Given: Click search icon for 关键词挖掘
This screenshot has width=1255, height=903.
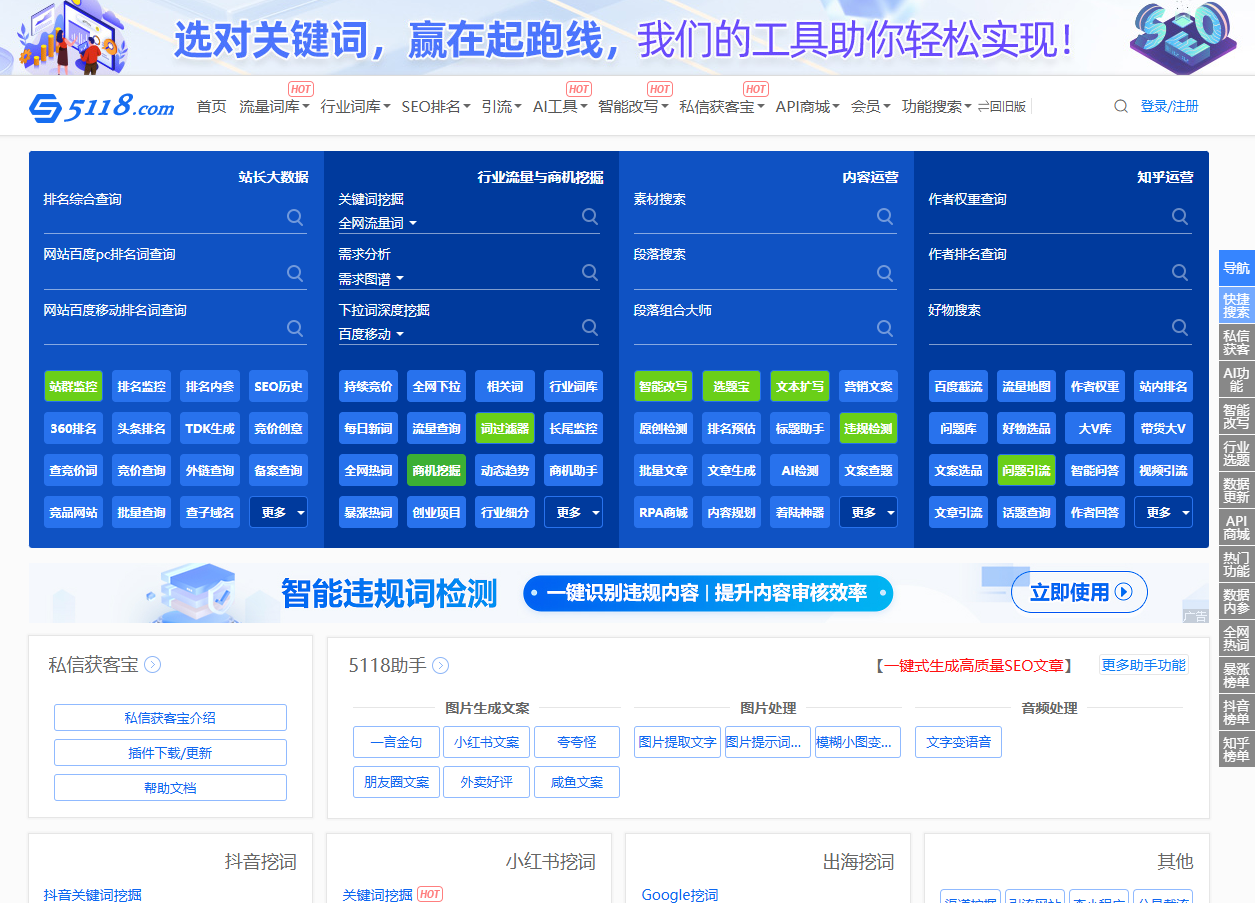Looking at the screenshot, I should point(590,217).
